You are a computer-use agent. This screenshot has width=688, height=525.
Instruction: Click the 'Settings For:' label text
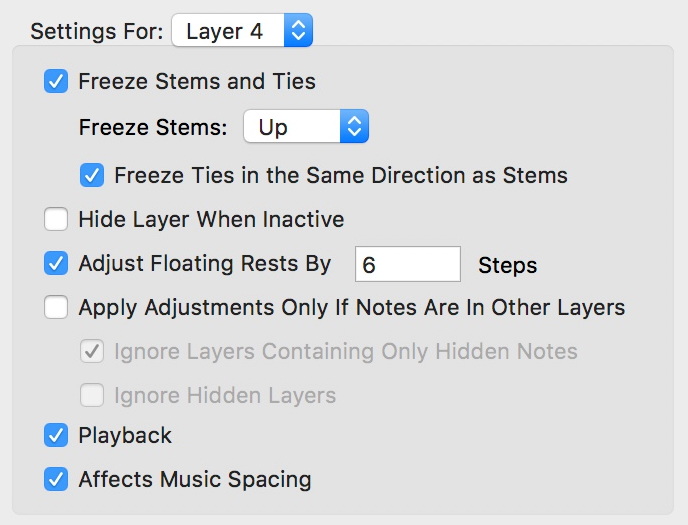[x=96, y=31]
